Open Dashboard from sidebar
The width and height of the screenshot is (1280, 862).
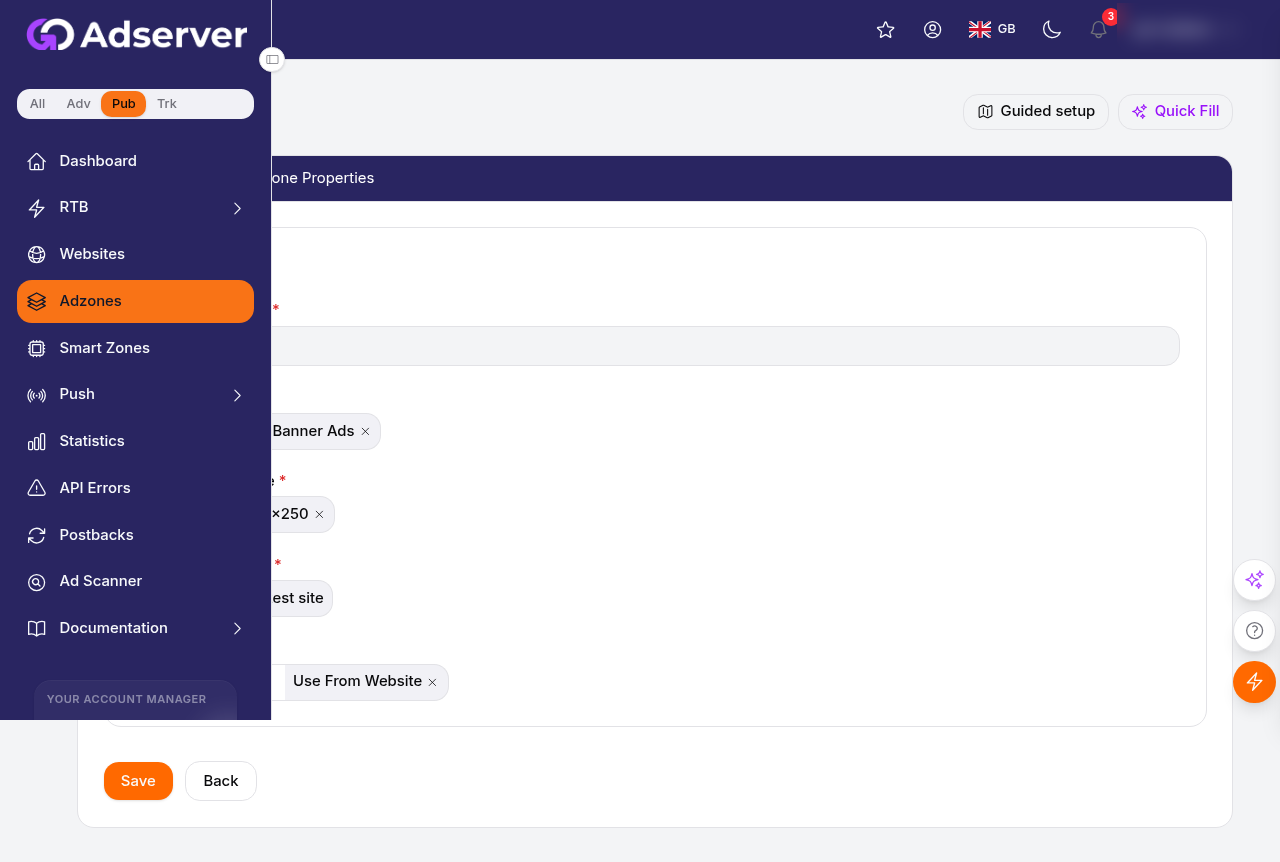(x=135, y=161)
